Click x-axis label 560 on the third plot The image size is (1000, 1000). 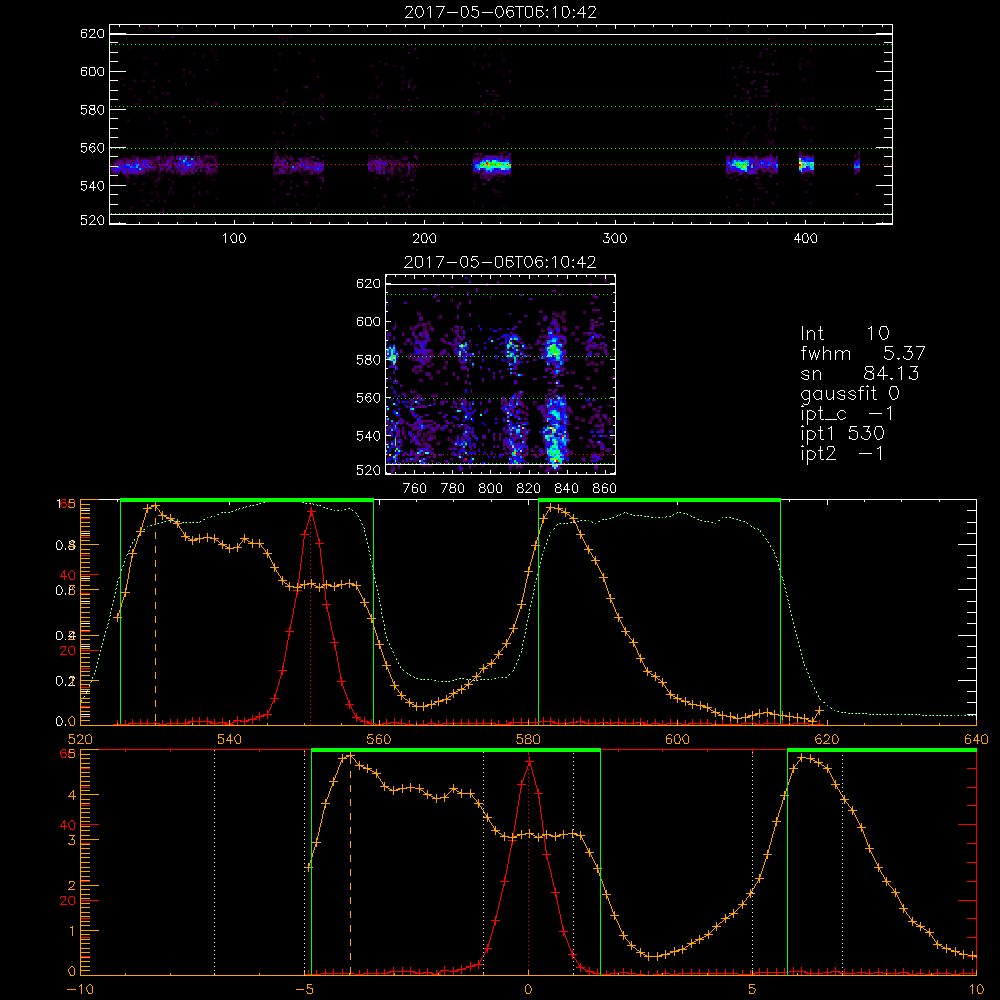point(379,739)
